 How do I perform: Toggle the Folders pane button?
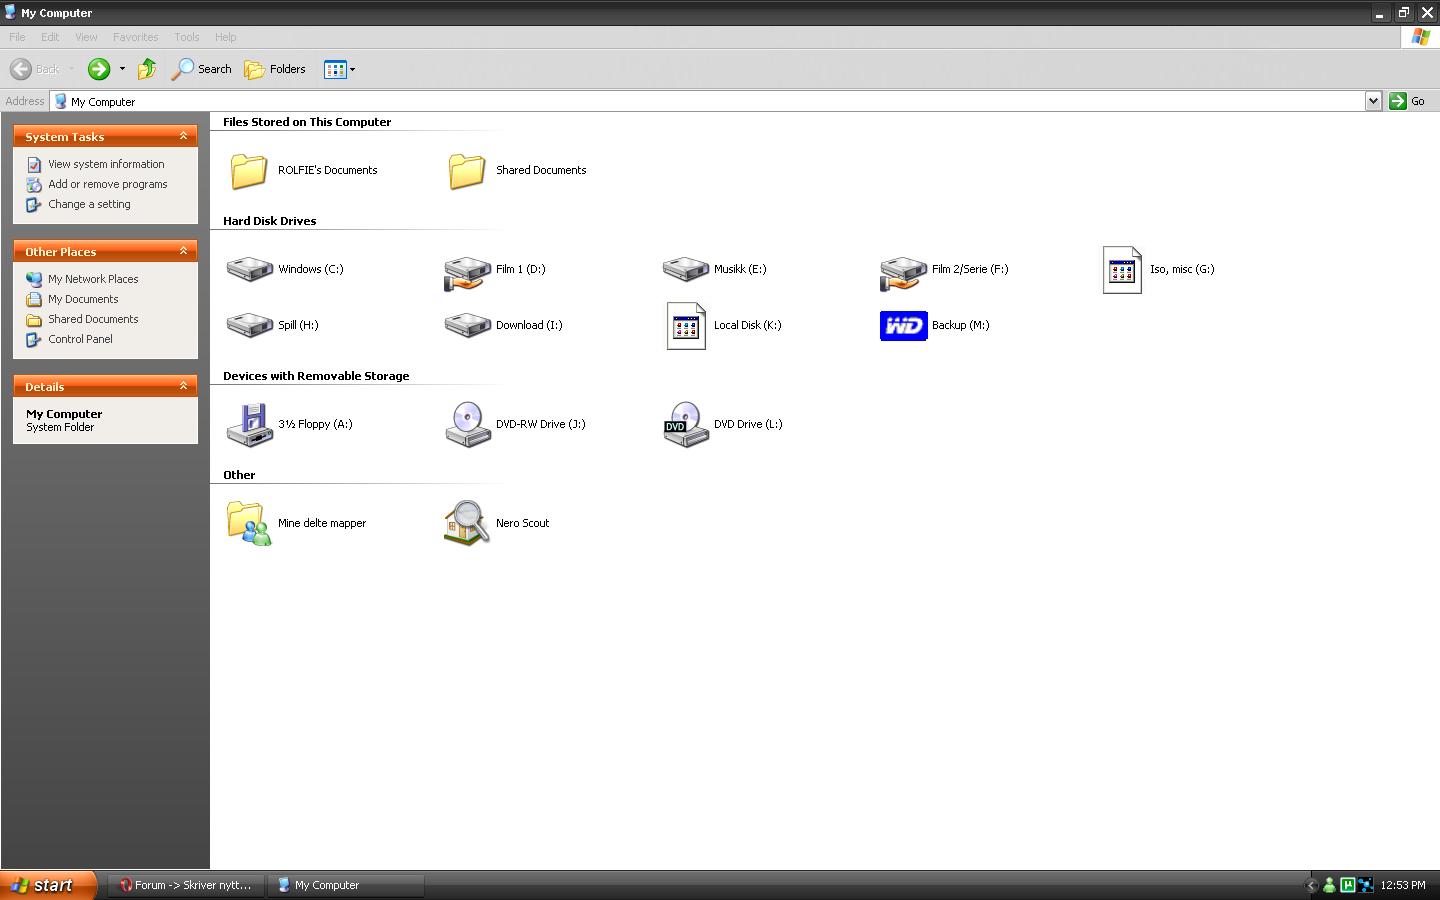pyautogui.click(x=275, y=69)
